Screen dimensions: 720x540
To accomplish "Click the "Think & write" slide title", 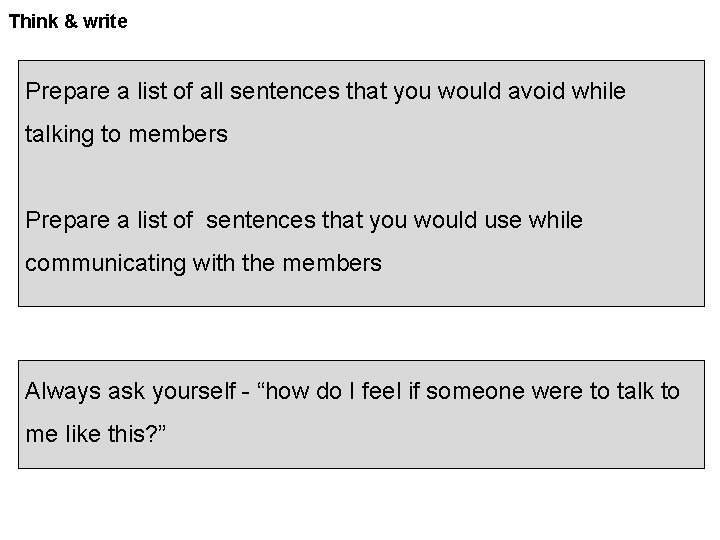I will [68, 20].
